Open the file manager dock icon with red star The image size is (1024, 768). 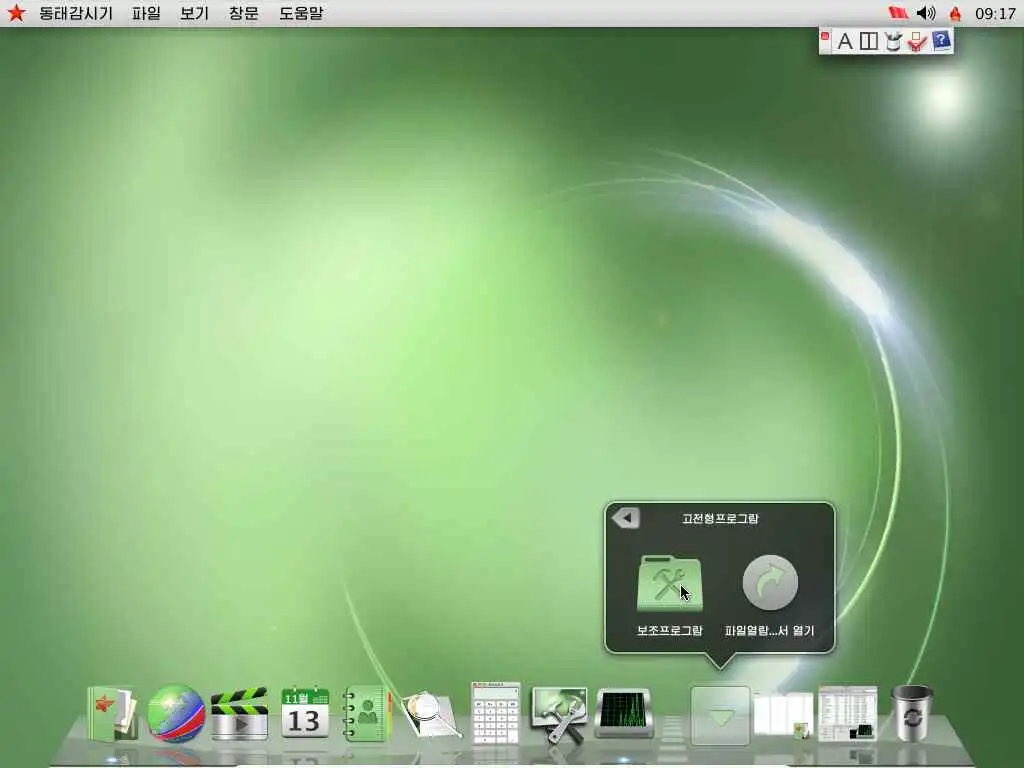pyautogui.click(x=112, y=714)
